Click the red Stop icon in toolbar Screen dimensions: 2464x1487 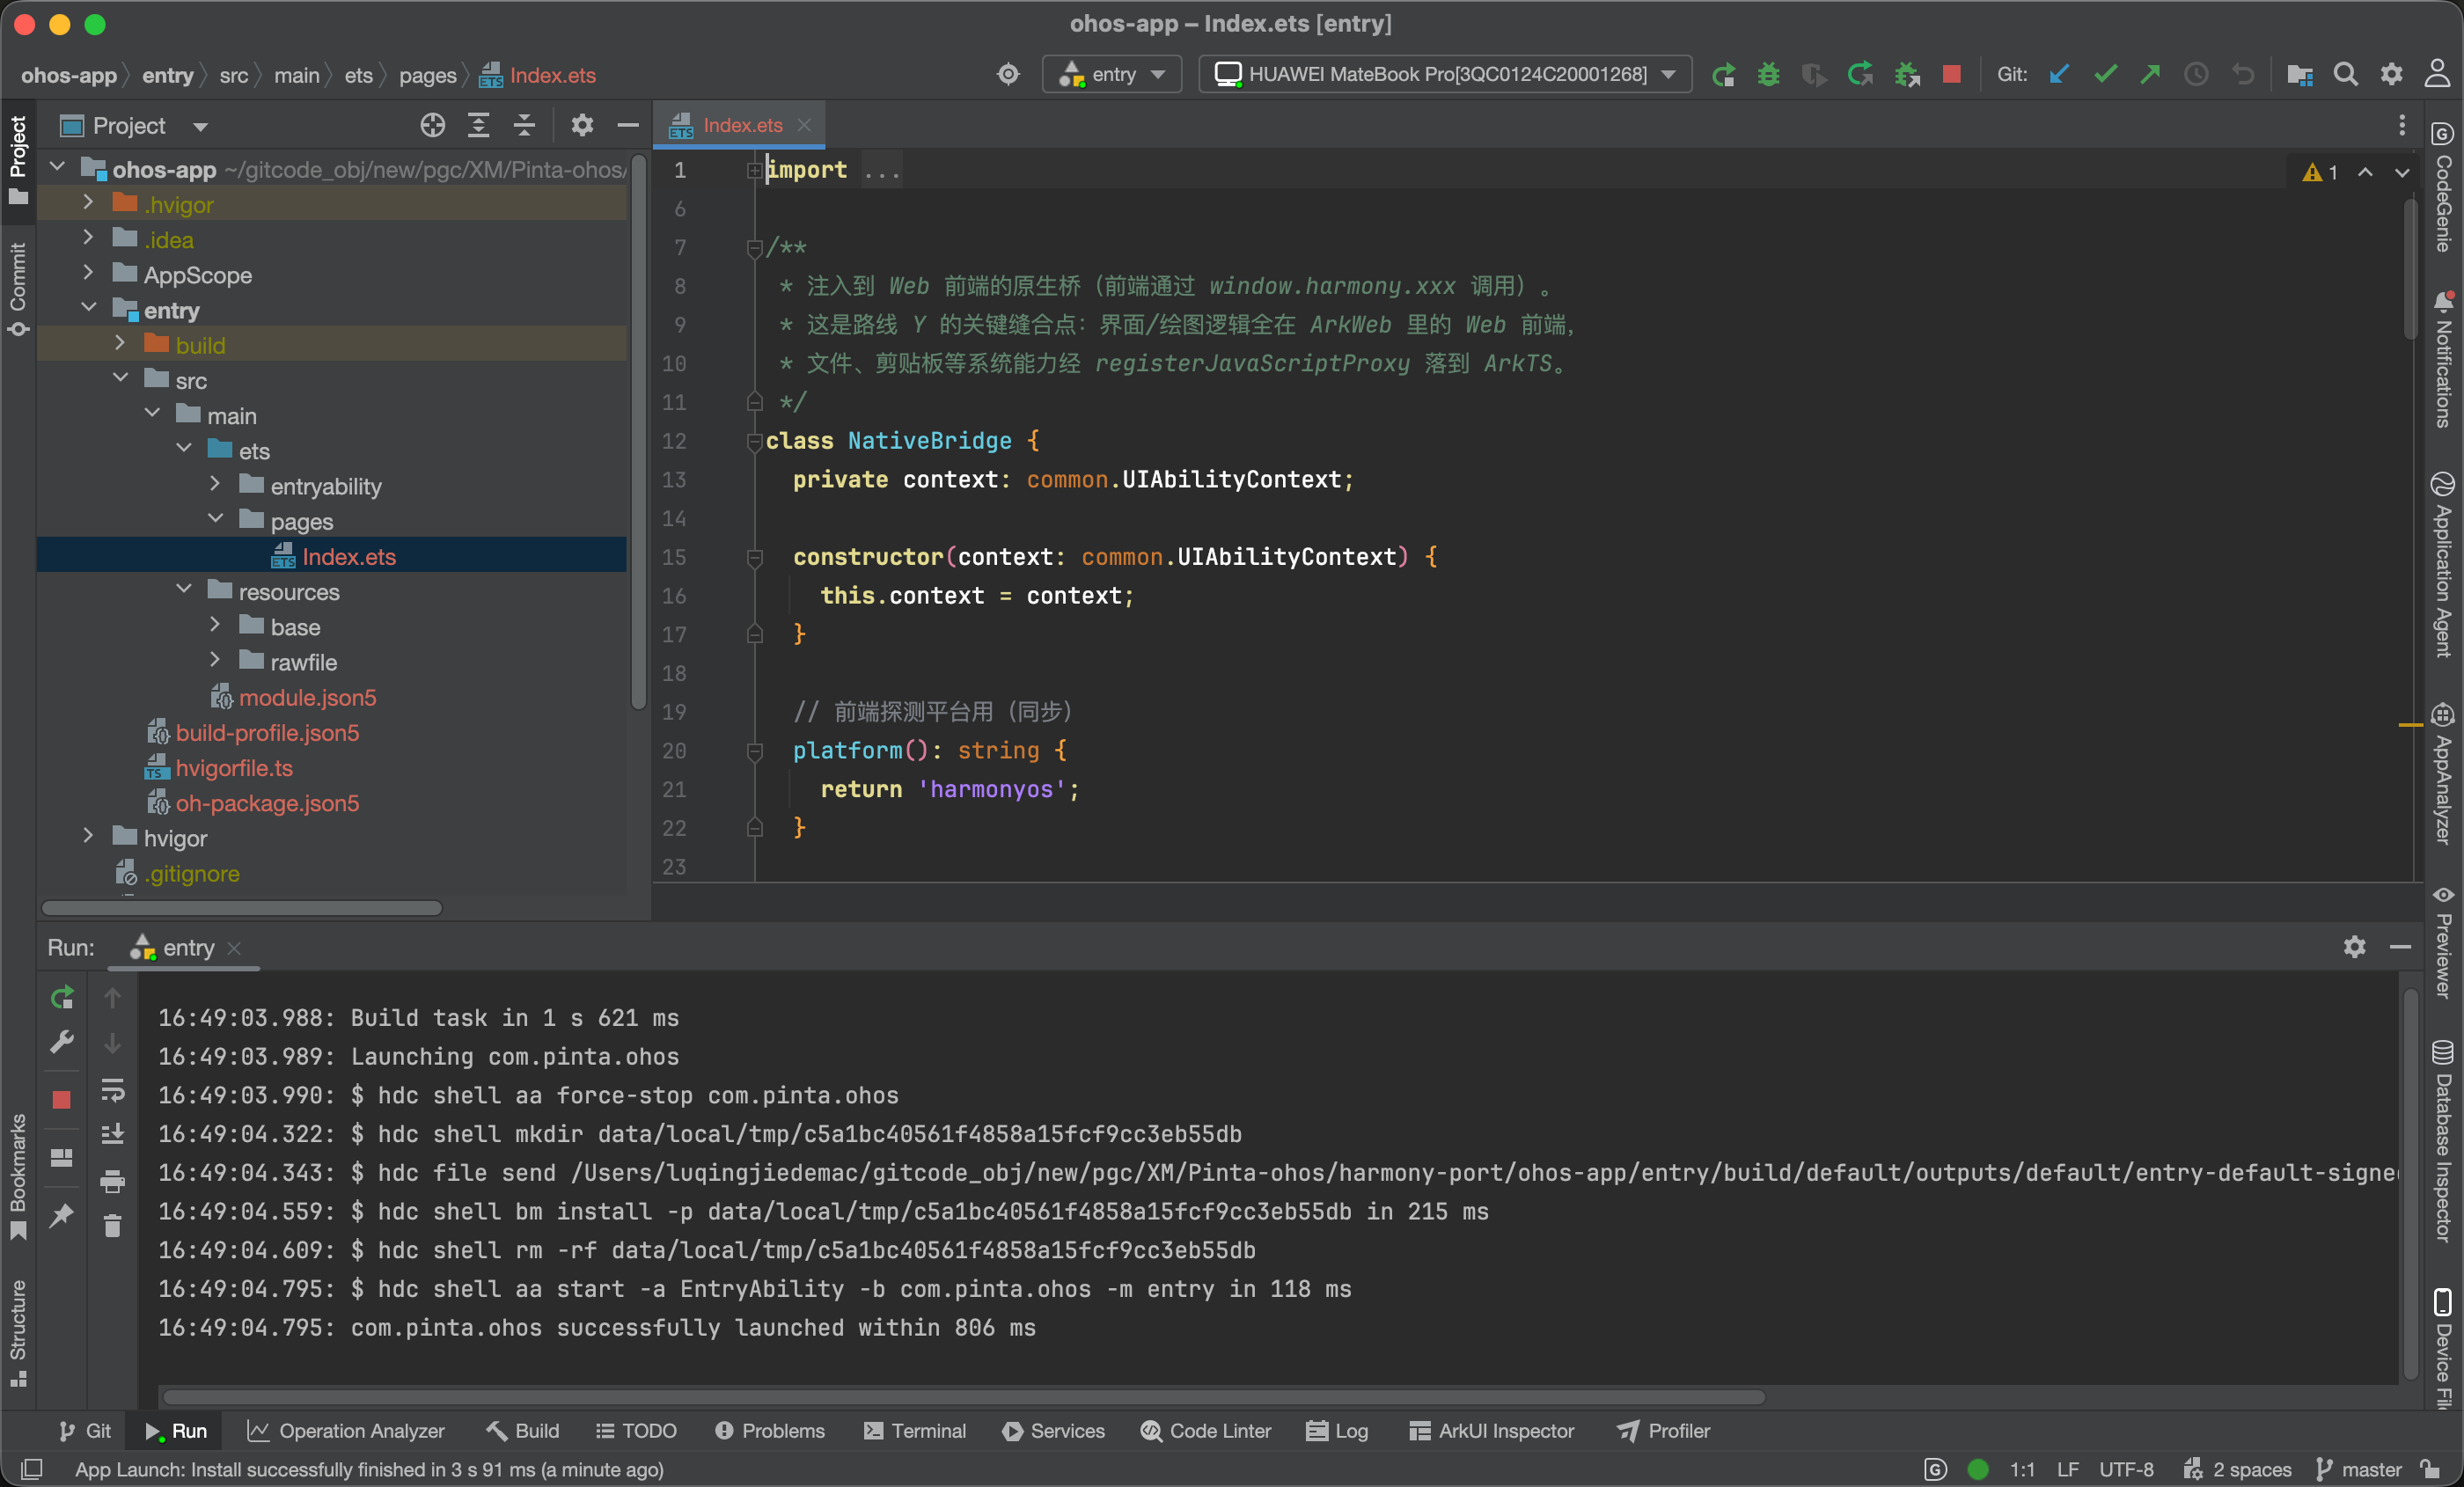[x=1951, y=75]
